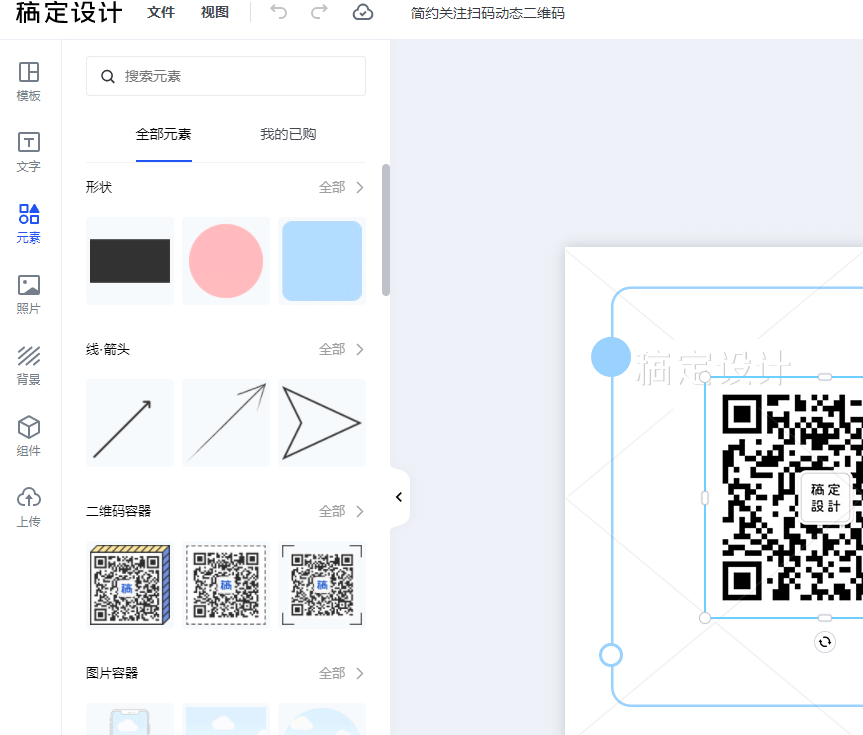Click the document title 简约关注扫码动态二维码
863x735 pixels.
click(488, 13)
